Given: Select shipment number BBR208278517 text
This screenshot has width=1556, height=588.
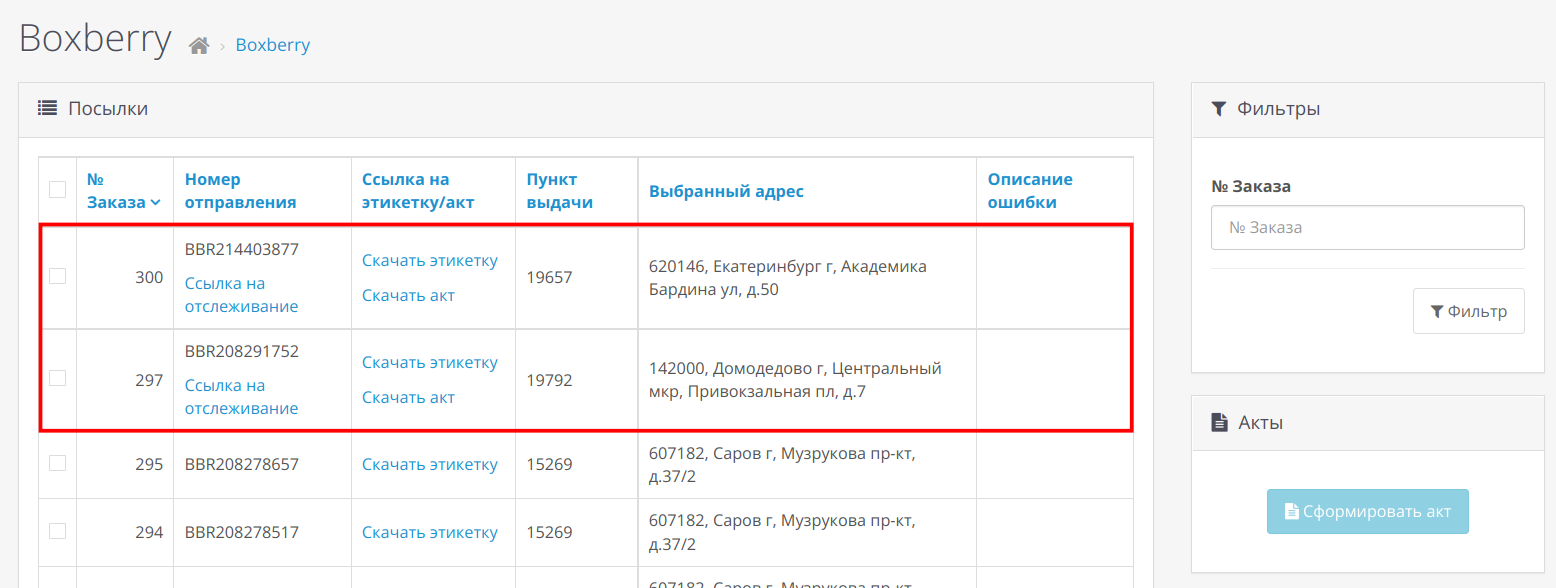Looking at the screenshot, I should tap(242, 532).
